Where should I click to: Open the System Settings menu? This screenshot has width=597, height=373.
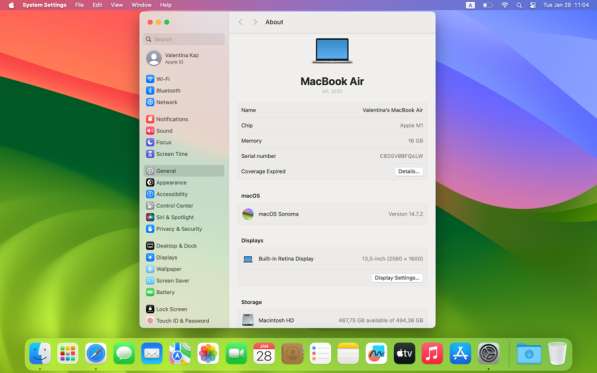(x=45, y=5)
